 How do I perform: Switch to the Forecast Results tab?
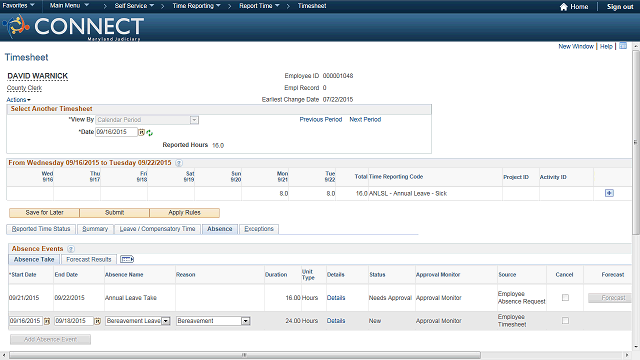[89, 259]
